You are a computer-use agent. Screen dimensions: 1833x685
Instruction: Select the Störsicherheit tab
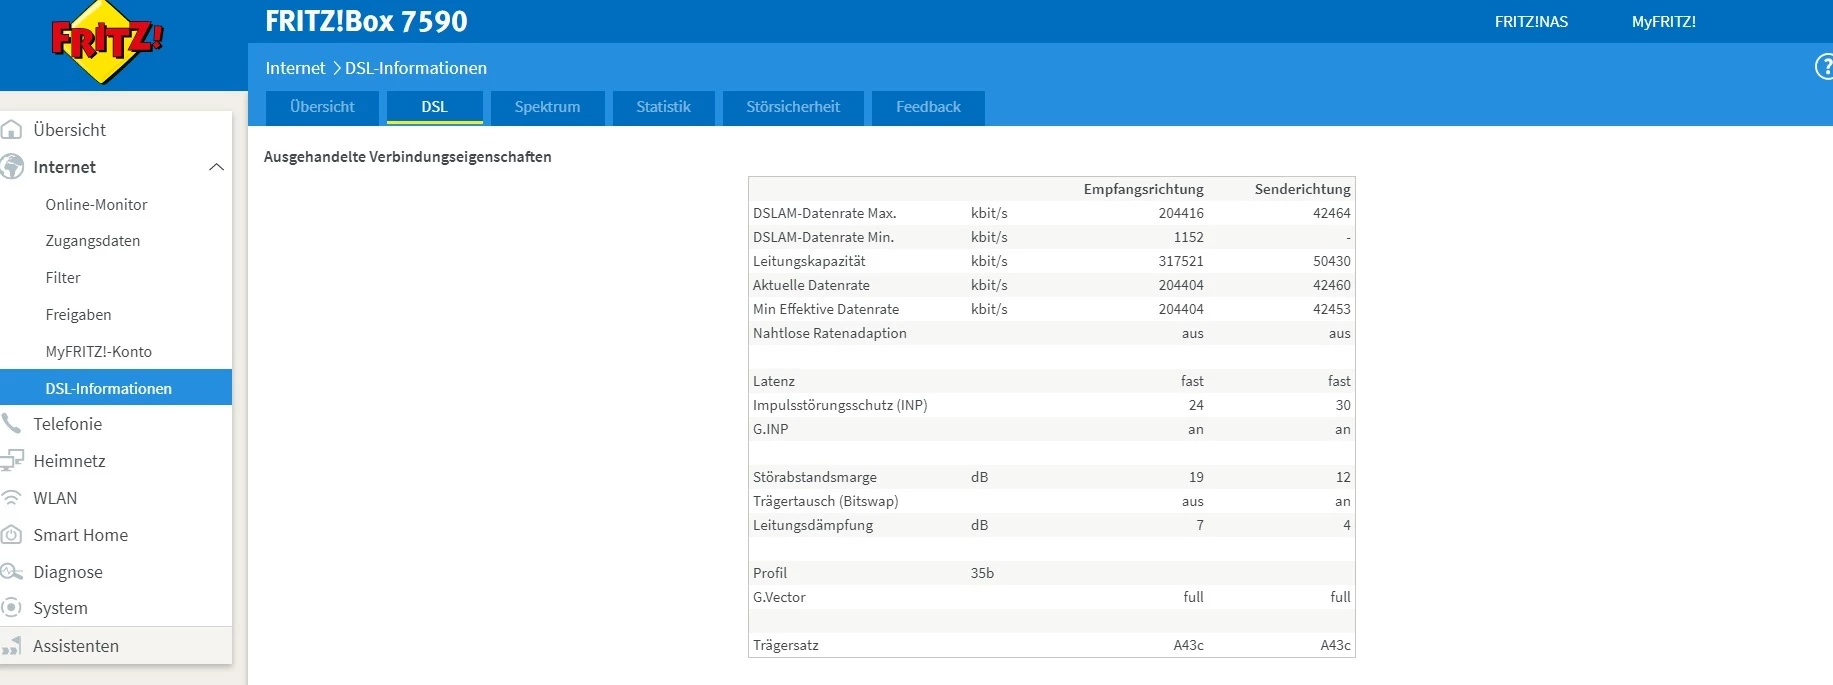coord(792,107)
